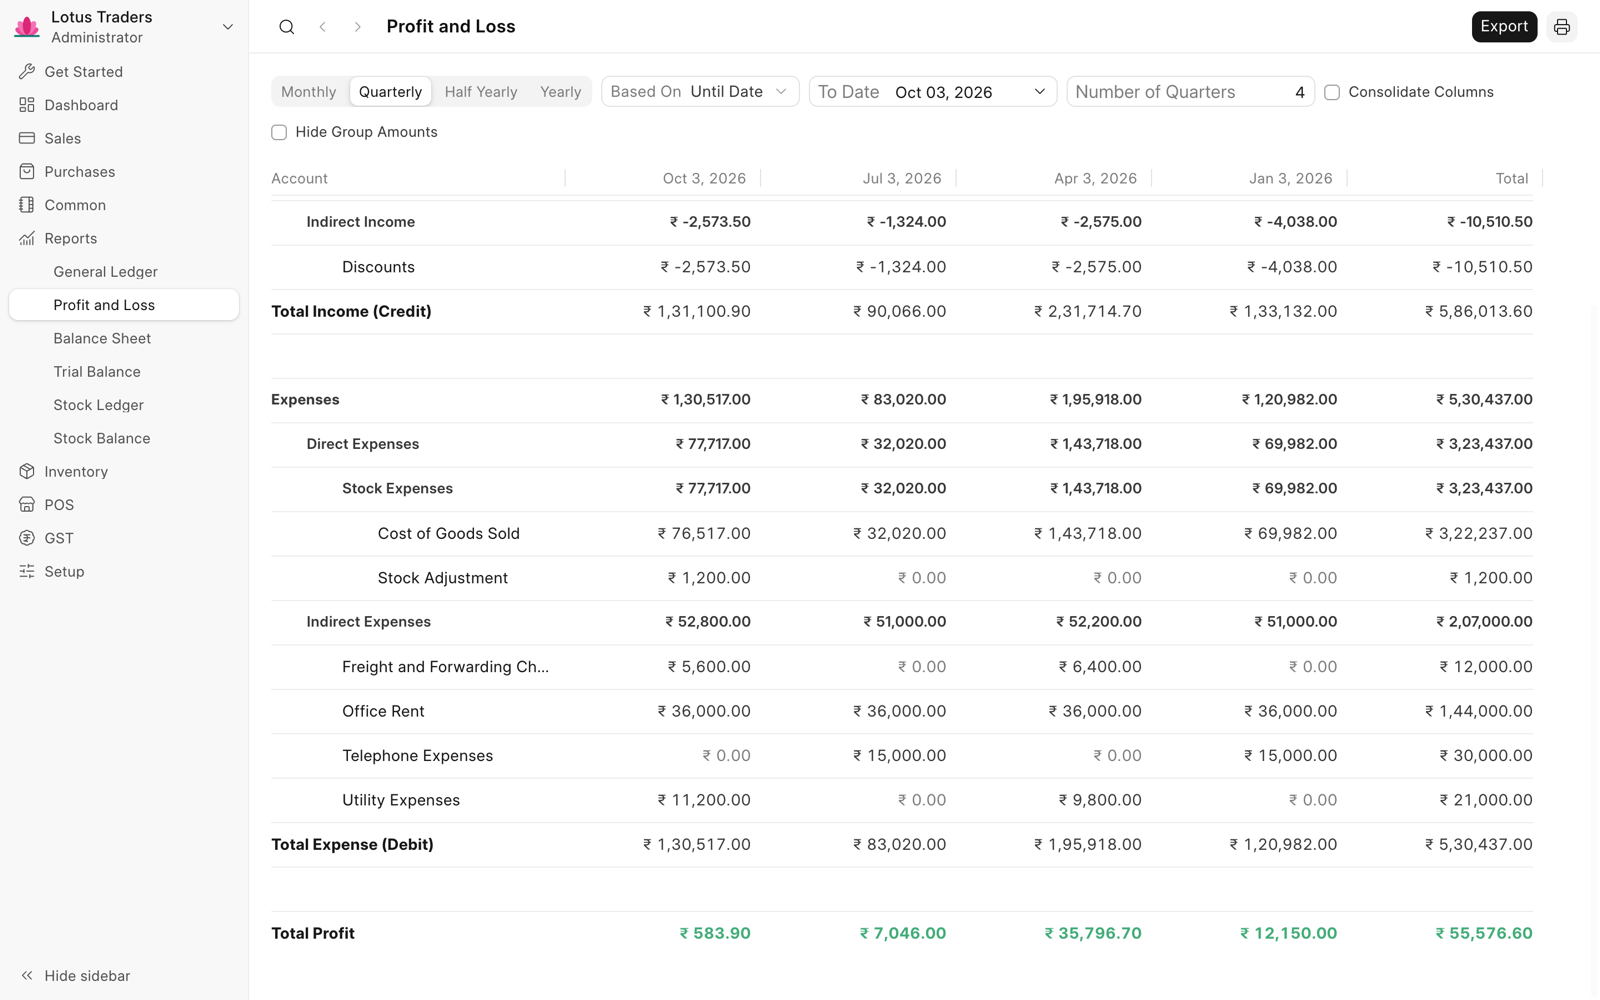The width and height of the screenshot is (1600, 1000).
Task: Select Profit and Loss in sidebar
Action: (x=124, y=305)
